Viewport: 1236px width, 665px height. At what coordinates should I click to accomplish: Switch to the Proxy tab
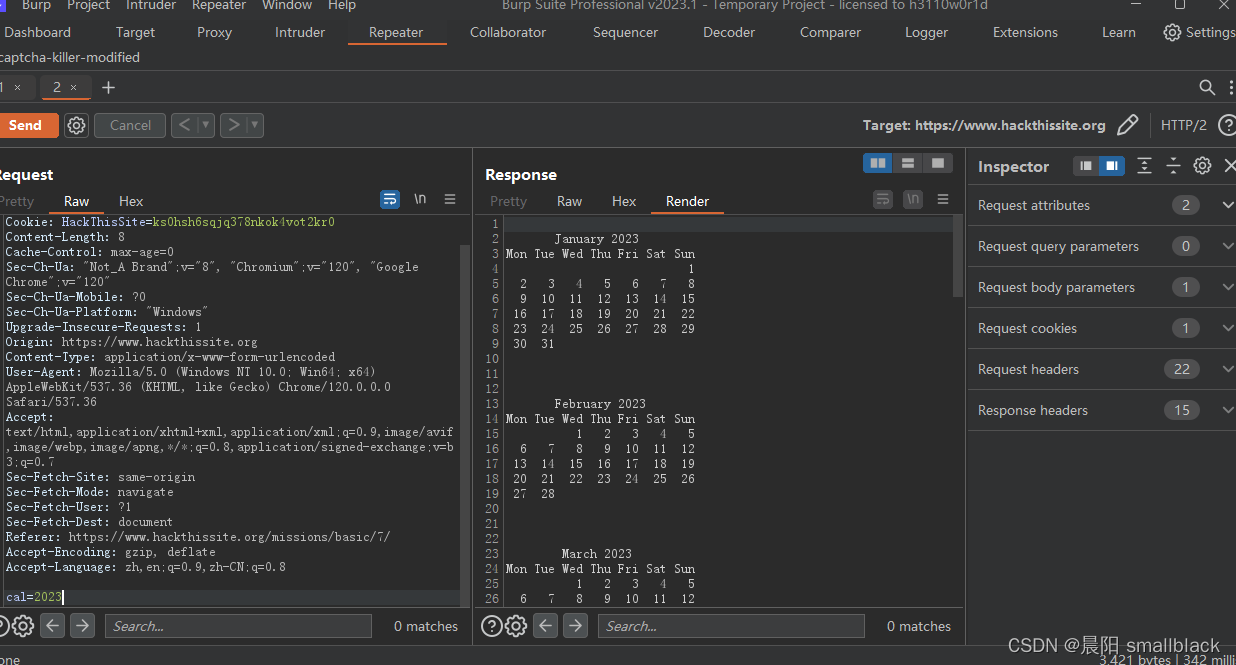point(214,32)
